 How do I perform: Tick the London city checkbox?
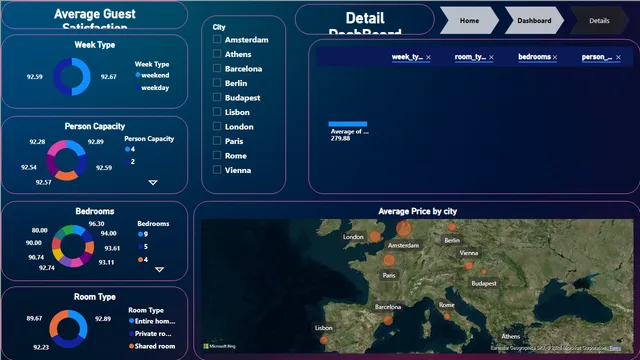(217, 126)
